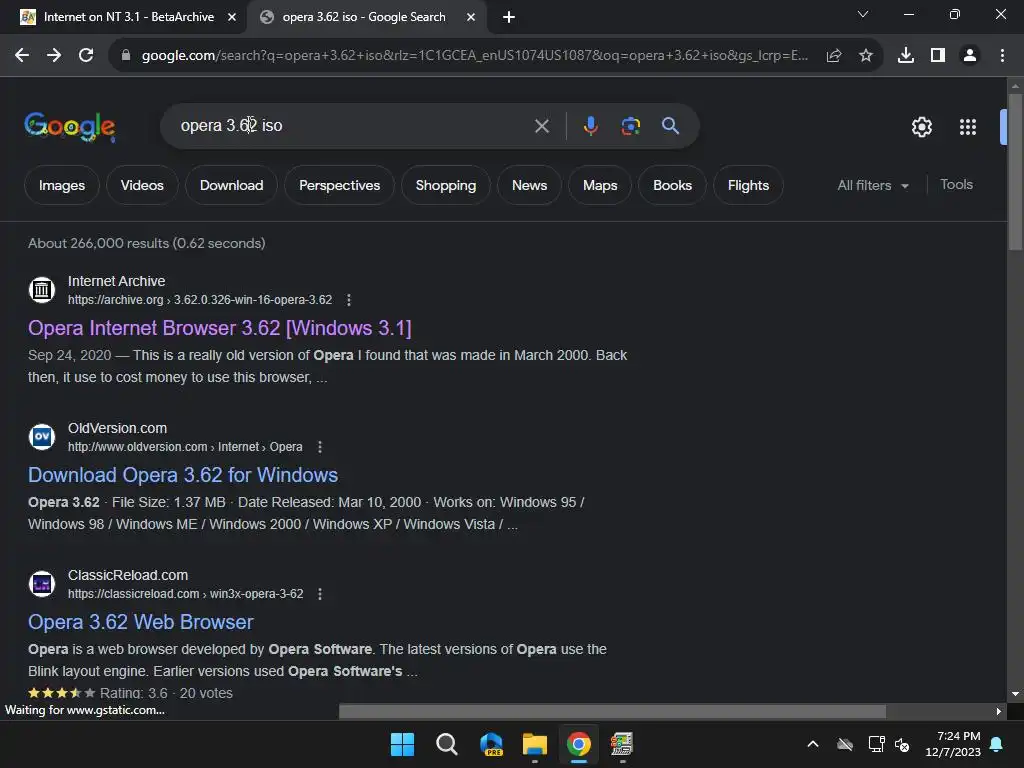Click the oldversion.com URL breadcrumb
1024x768 pixels.
tap(185, 447)
